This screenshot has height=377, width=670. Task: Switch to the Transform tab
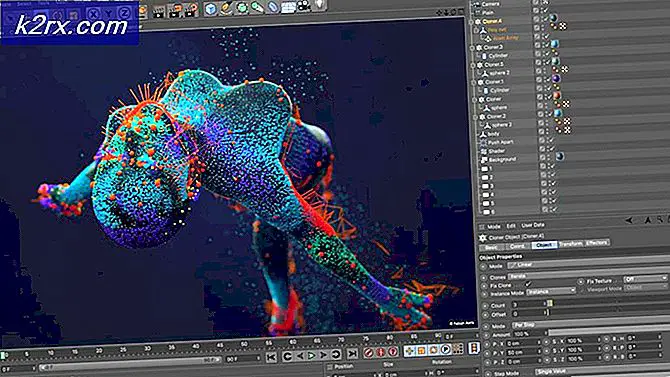click(x=571, y=244)
